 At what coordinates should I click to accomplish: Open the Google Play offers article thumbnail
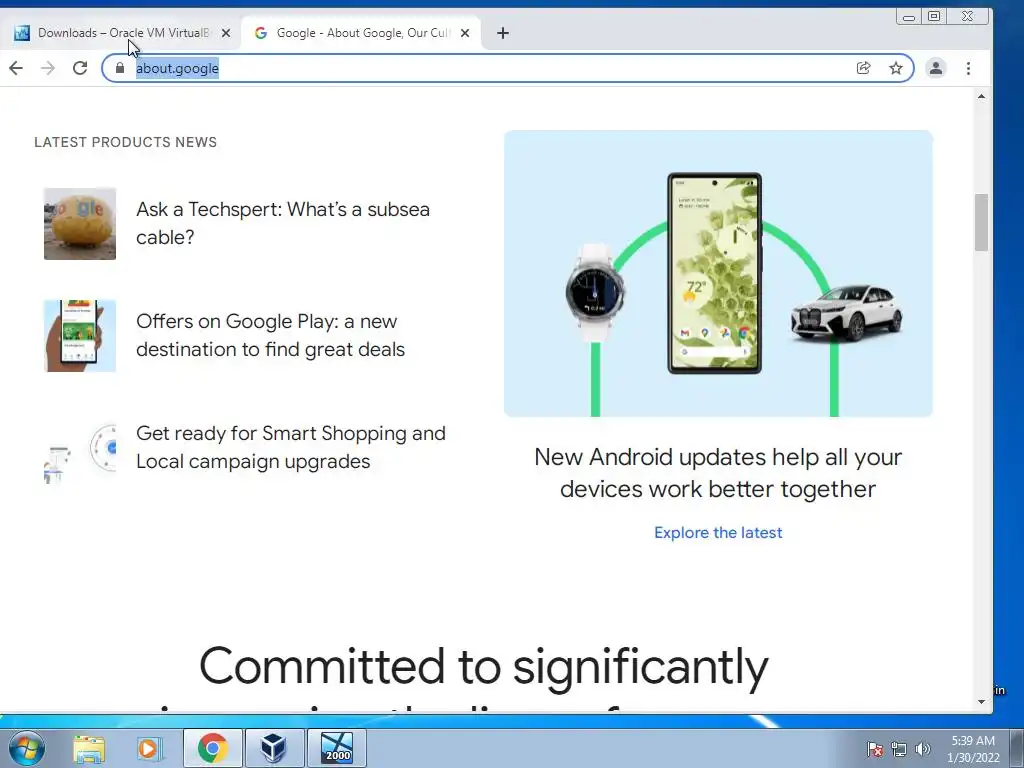point(80,336)
